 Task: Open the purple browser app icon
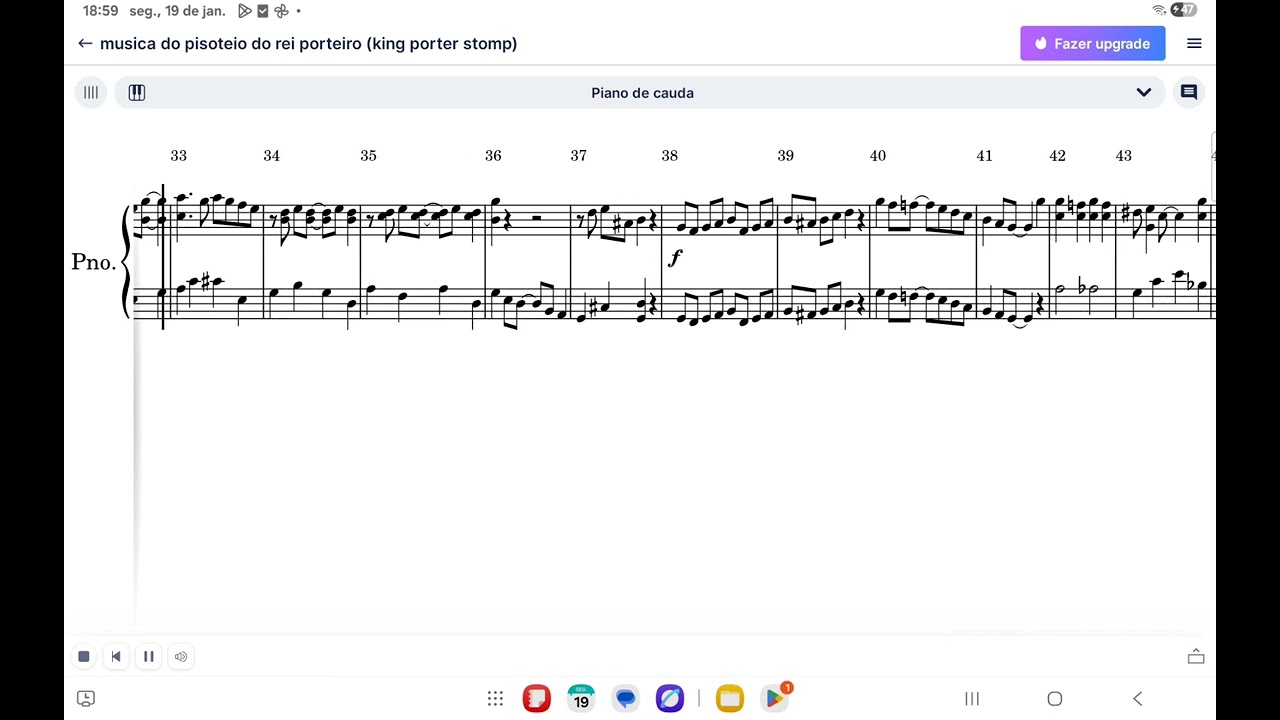[670, 699]
